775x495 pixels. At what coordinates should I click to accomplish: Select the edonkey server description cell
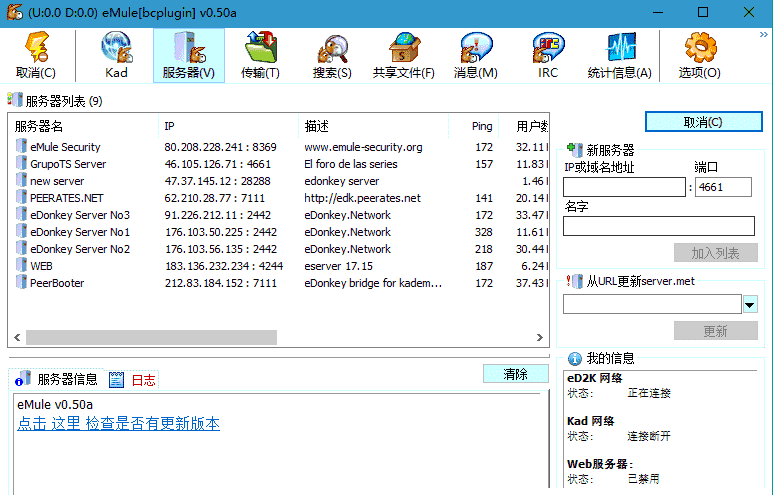(342, 181)
